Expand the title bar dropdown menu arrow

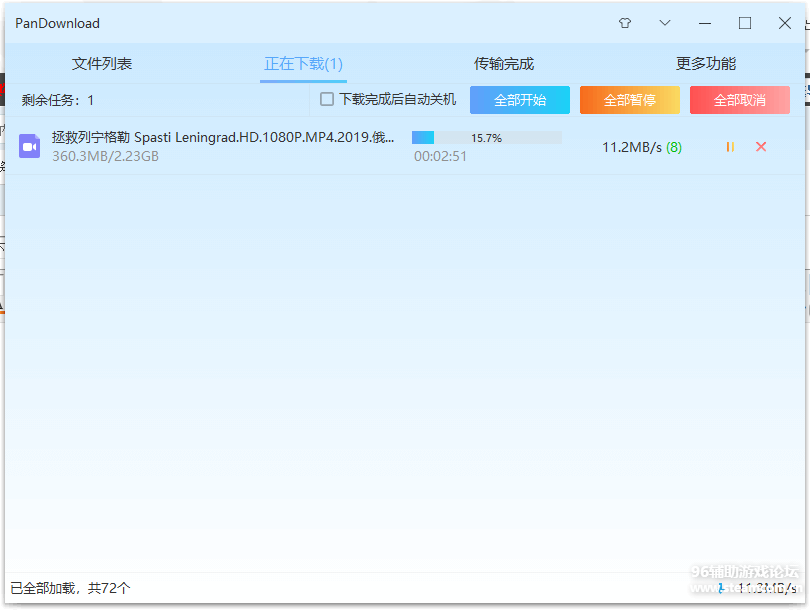click(x=665, y=23)
